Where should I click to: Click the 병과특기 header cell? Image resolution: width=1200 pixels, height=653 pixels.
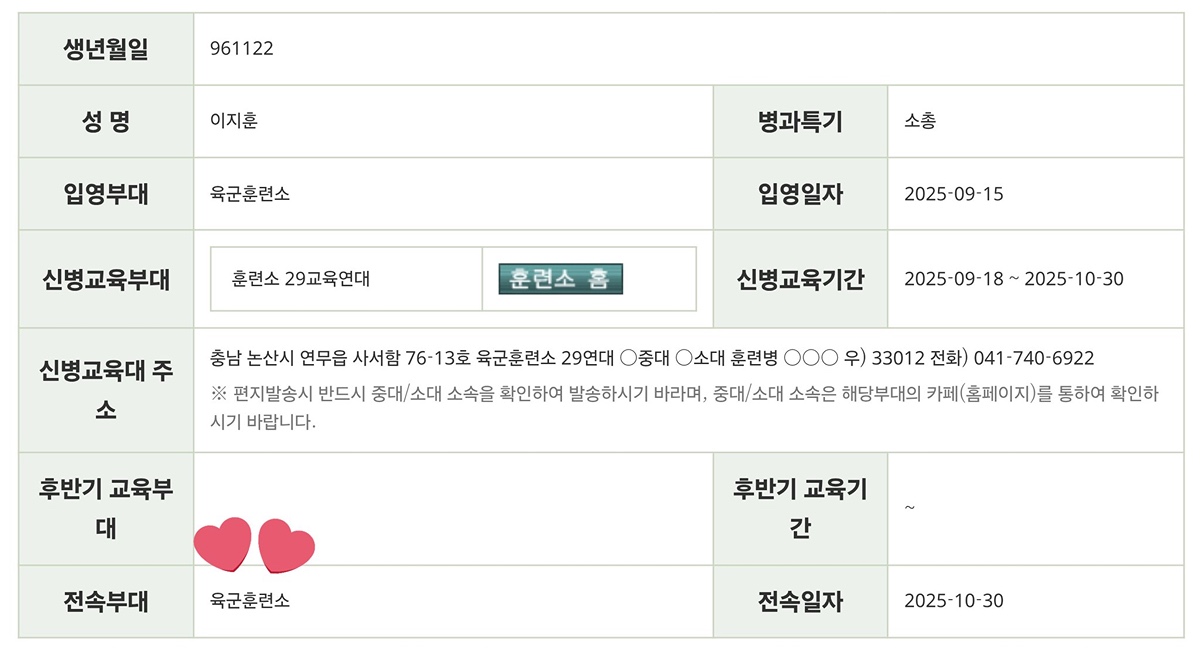[x=800, y=122]
